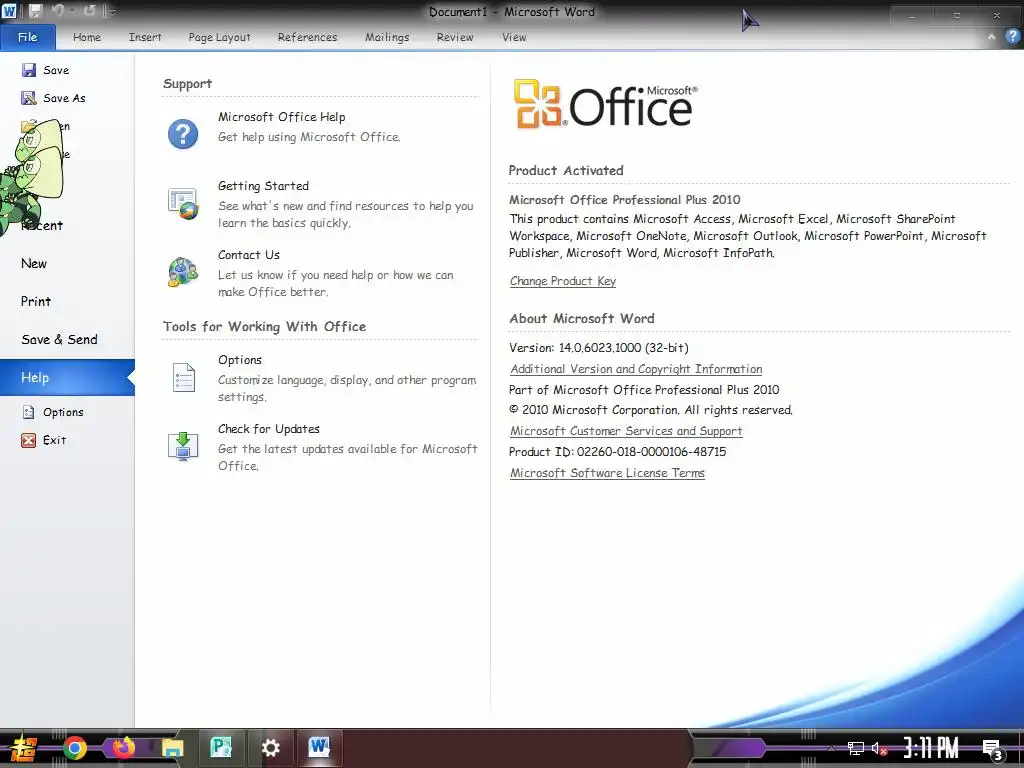Image resolution: width=1024 pixels, height=768 pixels.
Task: Switch to the Mailings tab
Action: tap(387, 37)
